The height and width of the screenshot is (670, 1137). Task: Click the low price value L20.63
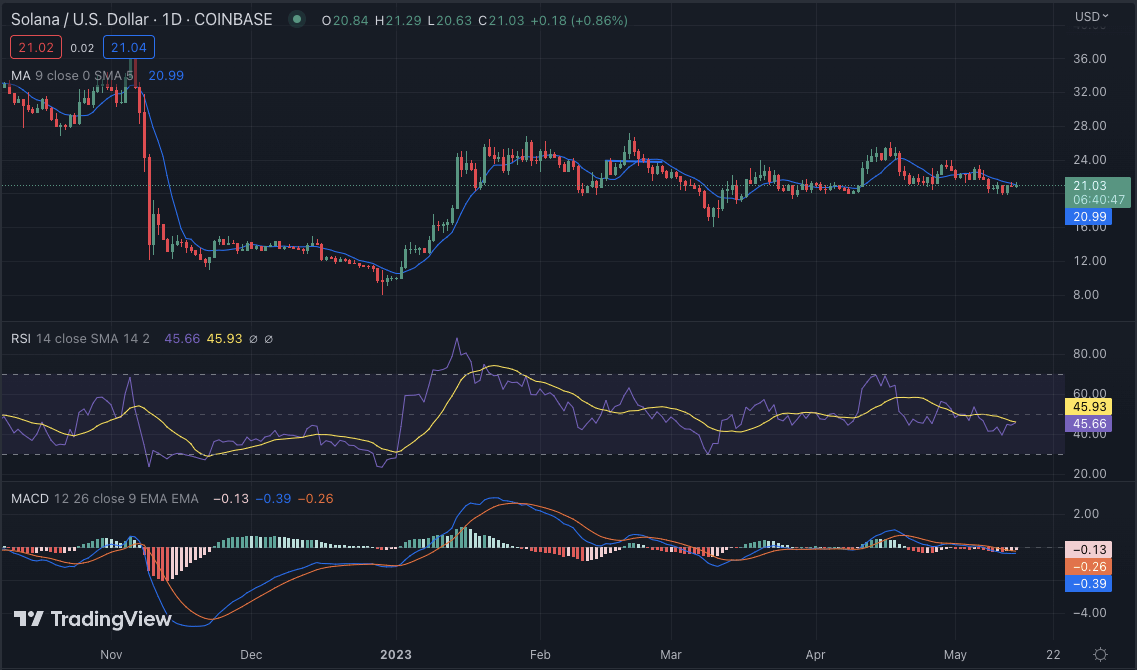coord(450,20)
